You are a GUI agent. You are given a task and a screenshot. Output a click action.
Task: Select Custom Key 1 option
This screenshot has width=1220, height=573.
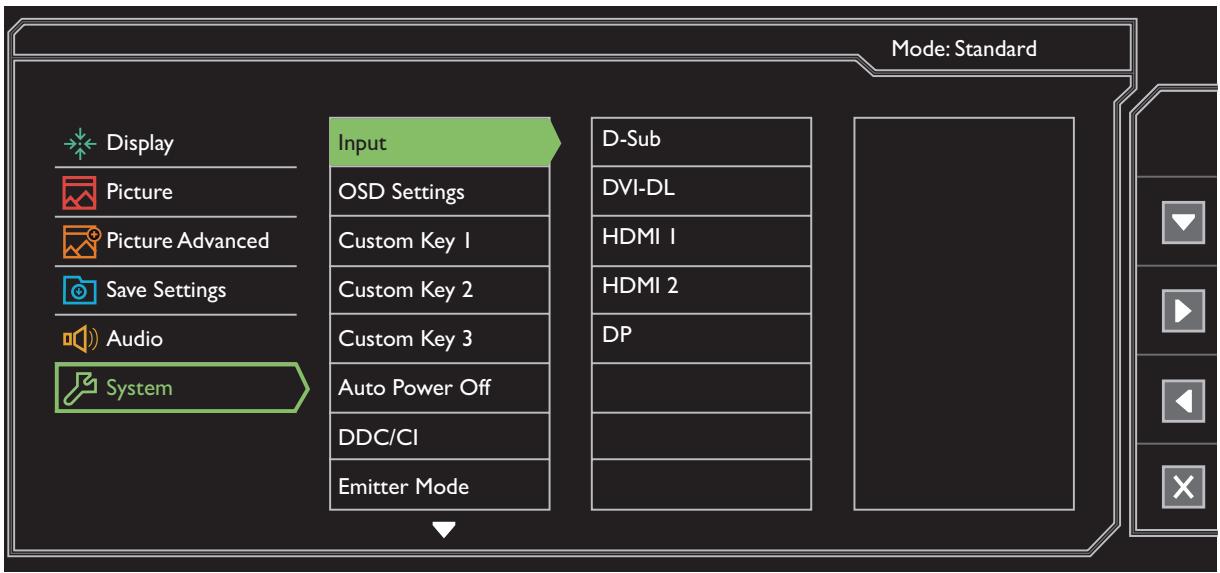coord(440,240)
